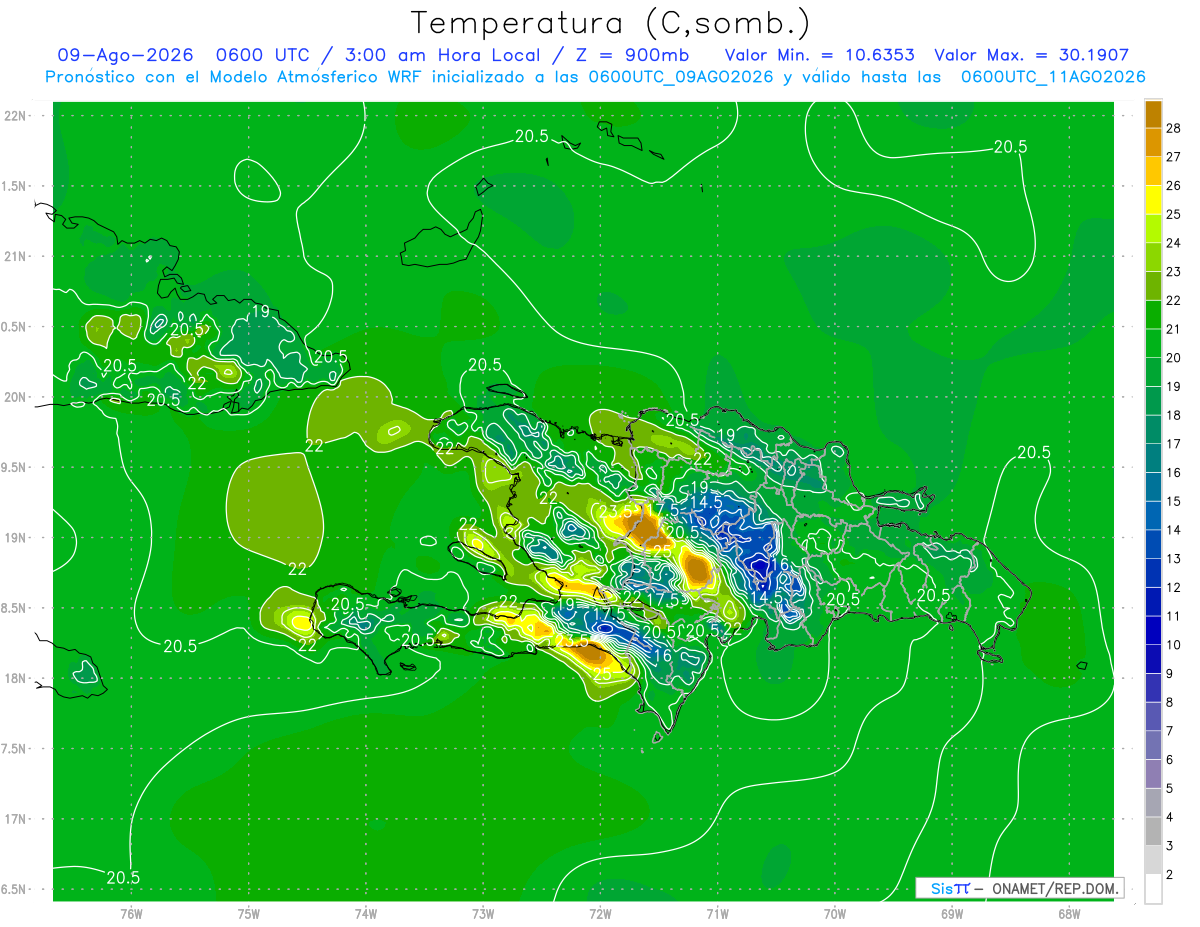This screenshot has height=927, width=1200.
Task: Click the 71W longitude axis label
Action: point(717,913)
